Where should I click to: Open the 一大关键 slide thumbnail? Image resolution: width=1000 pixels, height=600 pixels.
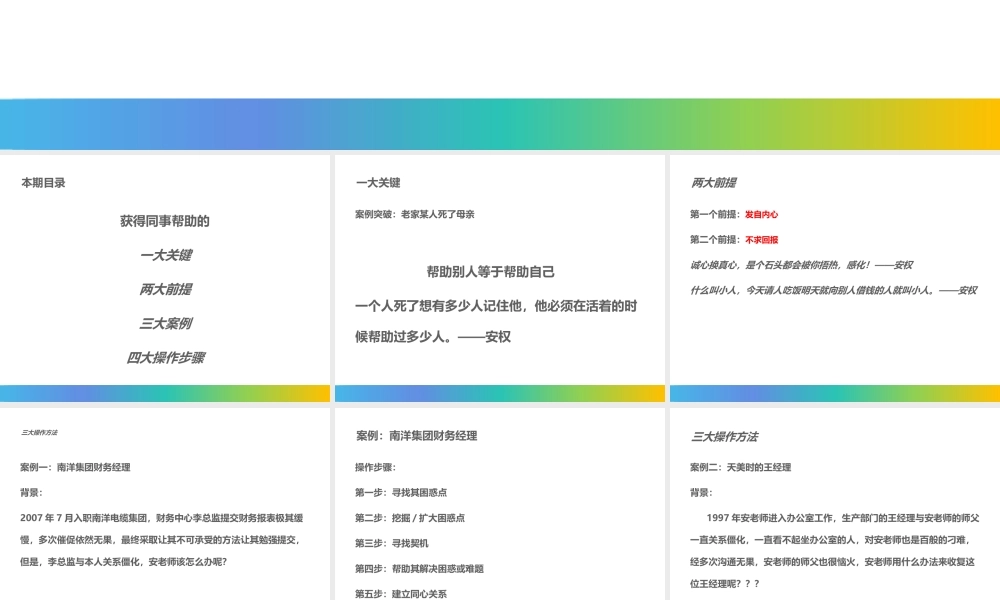(499, 278)
